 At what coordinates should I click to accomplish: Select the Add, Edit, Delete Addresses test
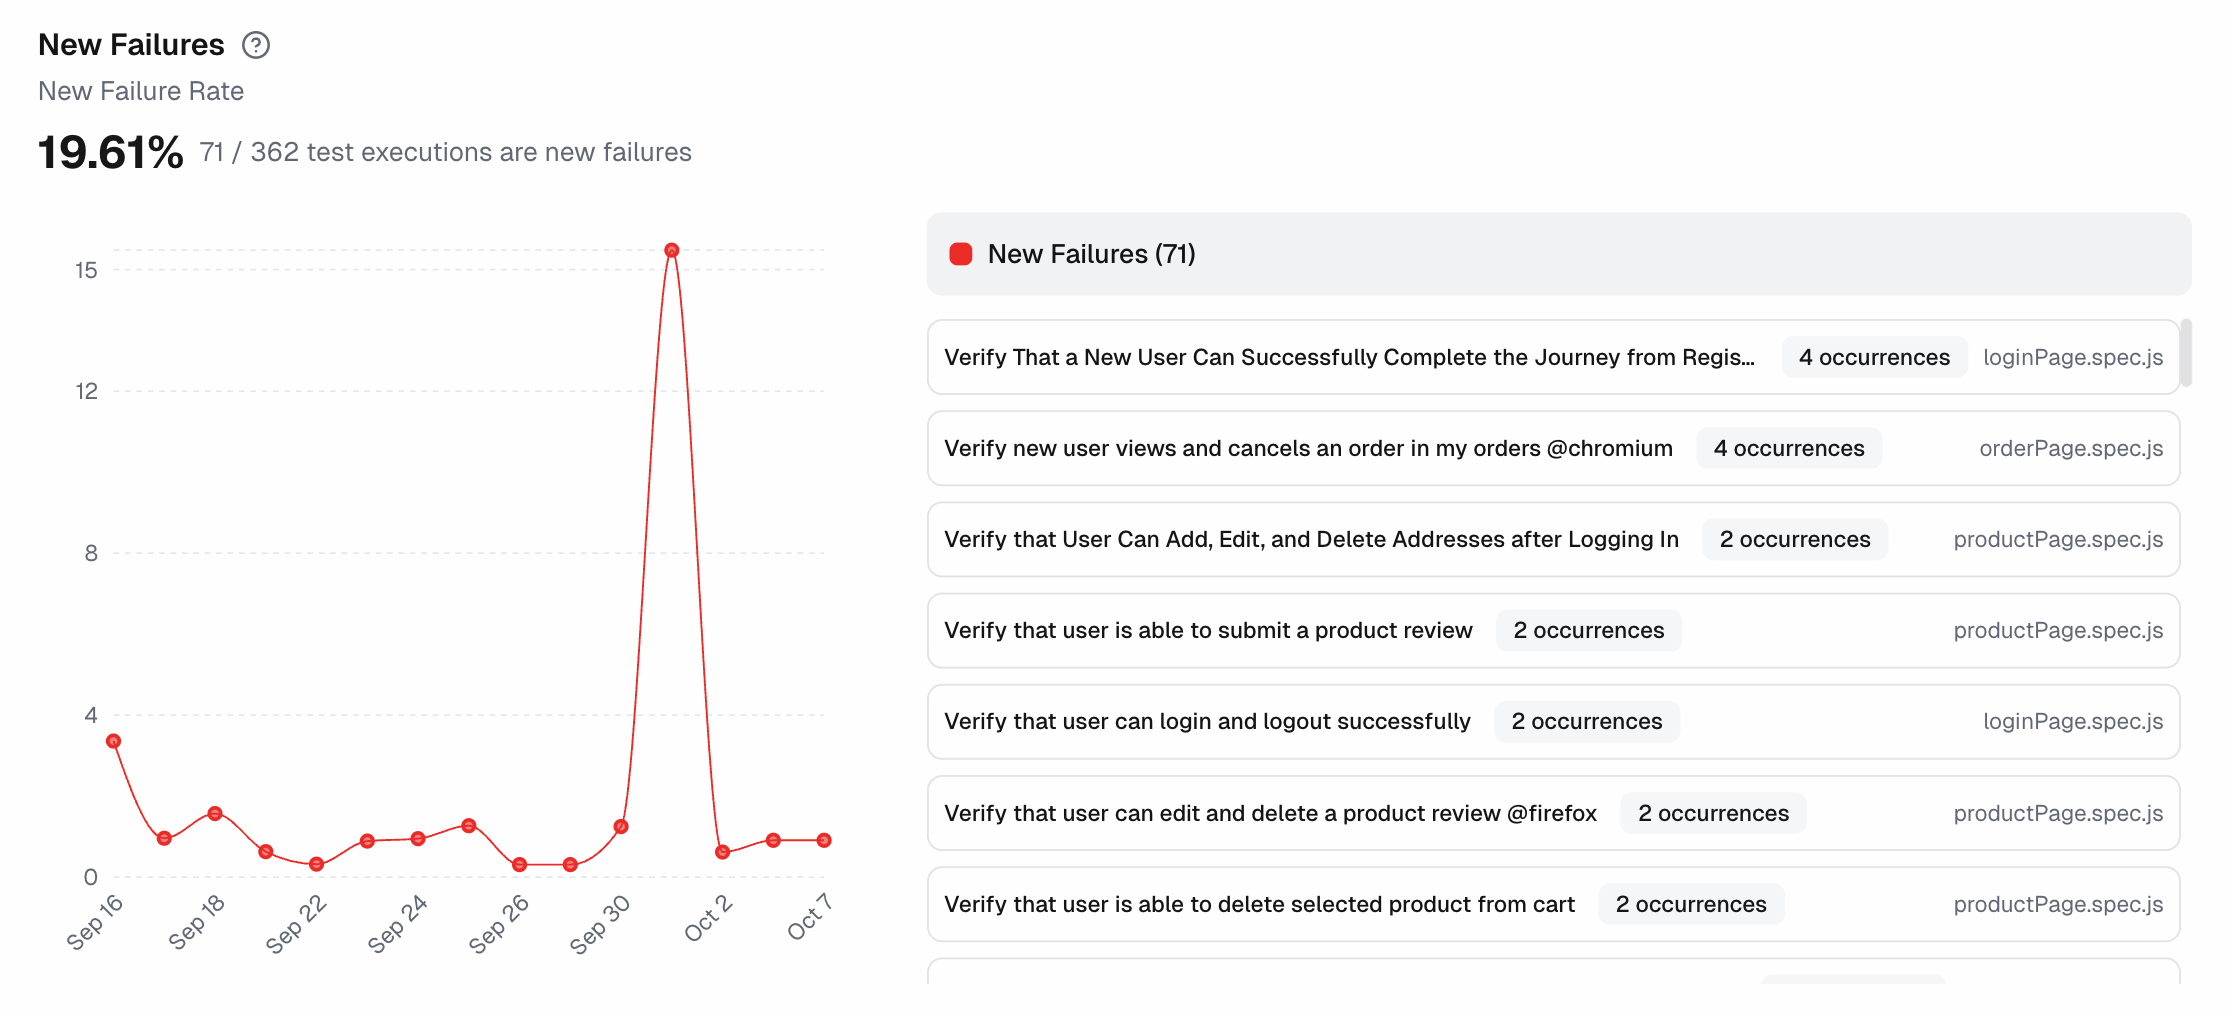tap(1311, 540)
